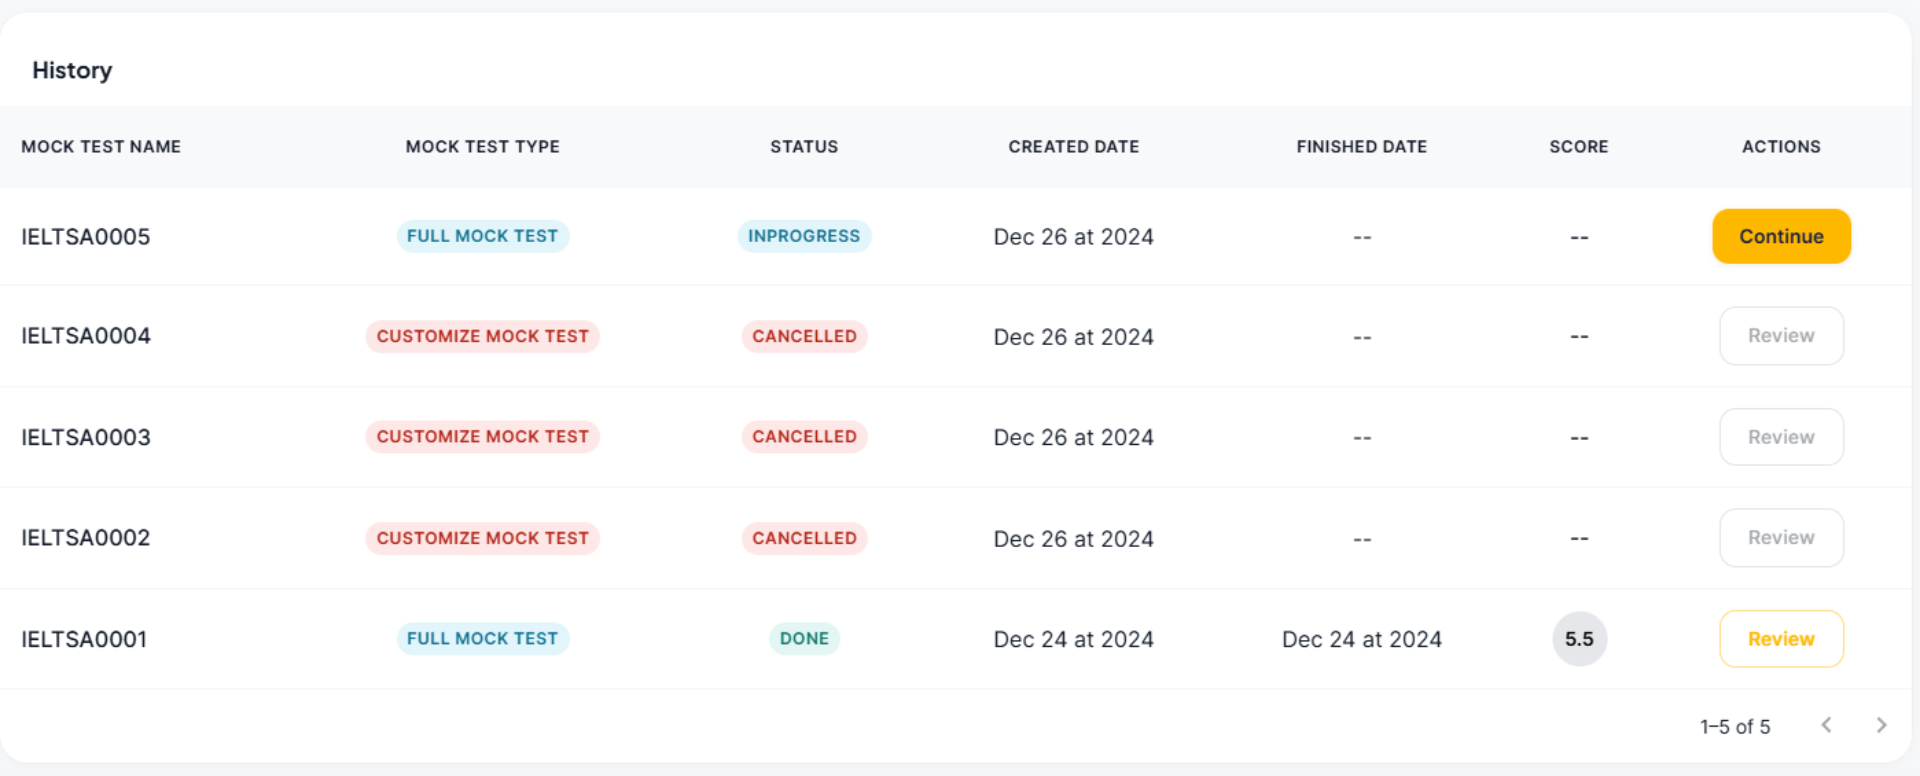The image size is (1920, 776).
Task: Click Mock Test Name column header
Action: click(101, 147)
